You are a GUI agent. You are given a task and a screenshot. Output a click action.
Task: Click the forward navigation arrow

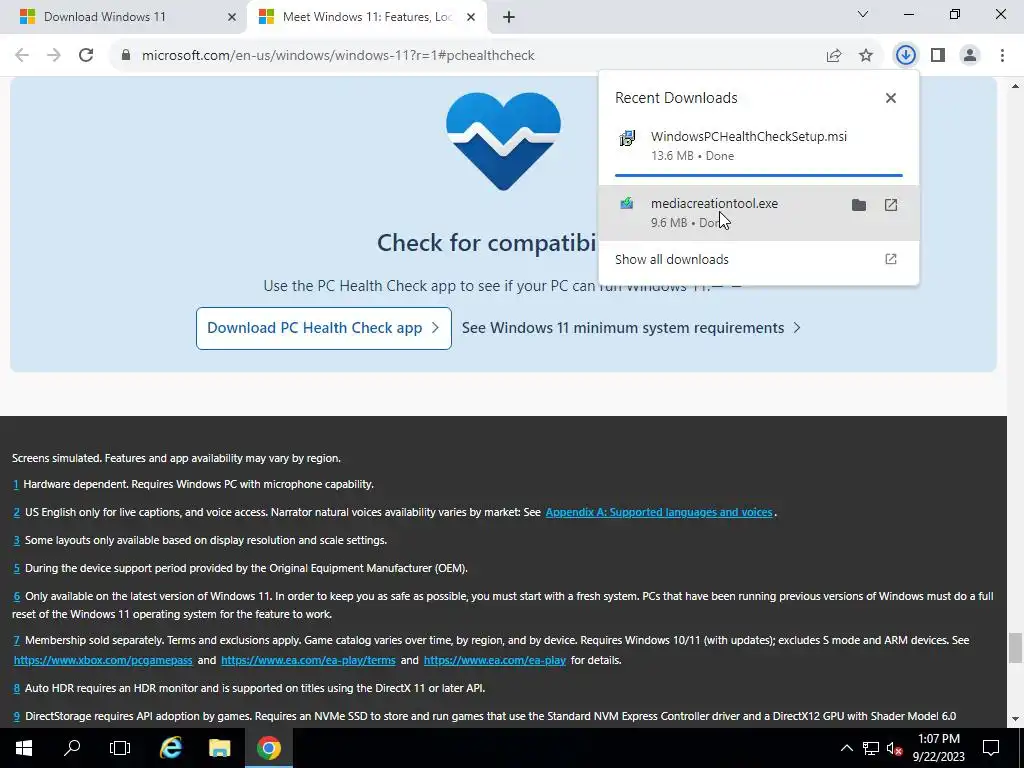(x=54, y=56)
